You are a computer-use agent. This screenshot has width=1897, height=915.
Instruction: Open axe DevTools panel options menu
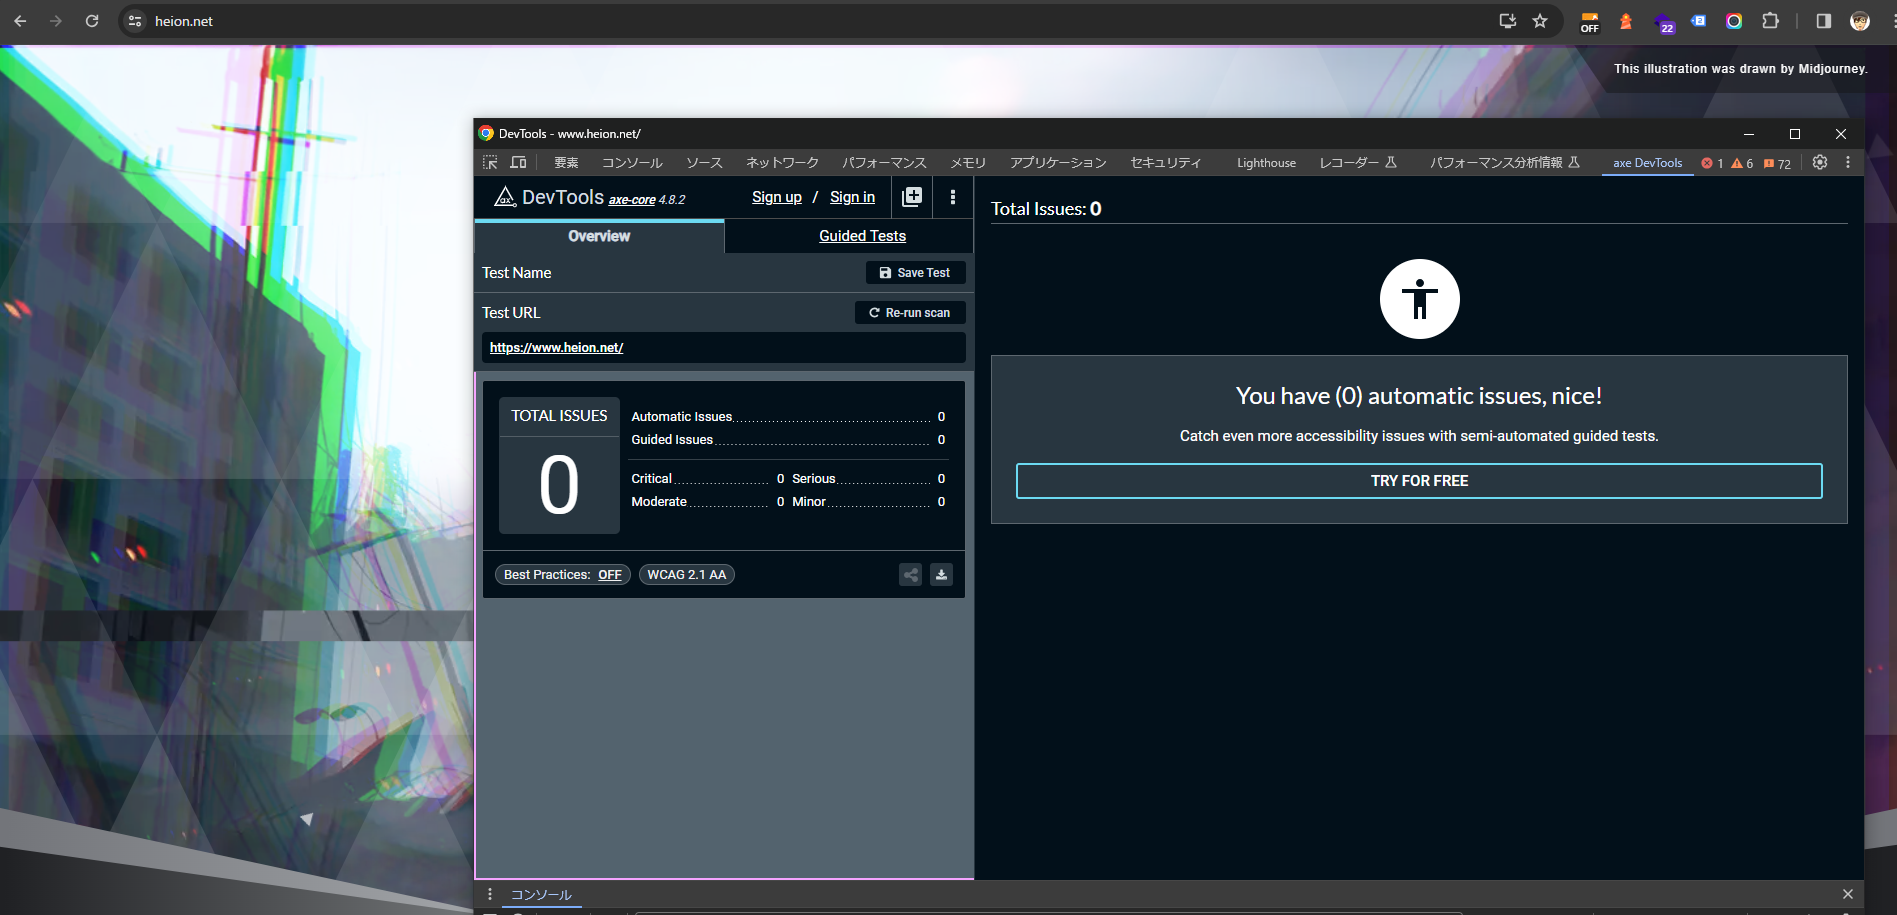[953, 197]
